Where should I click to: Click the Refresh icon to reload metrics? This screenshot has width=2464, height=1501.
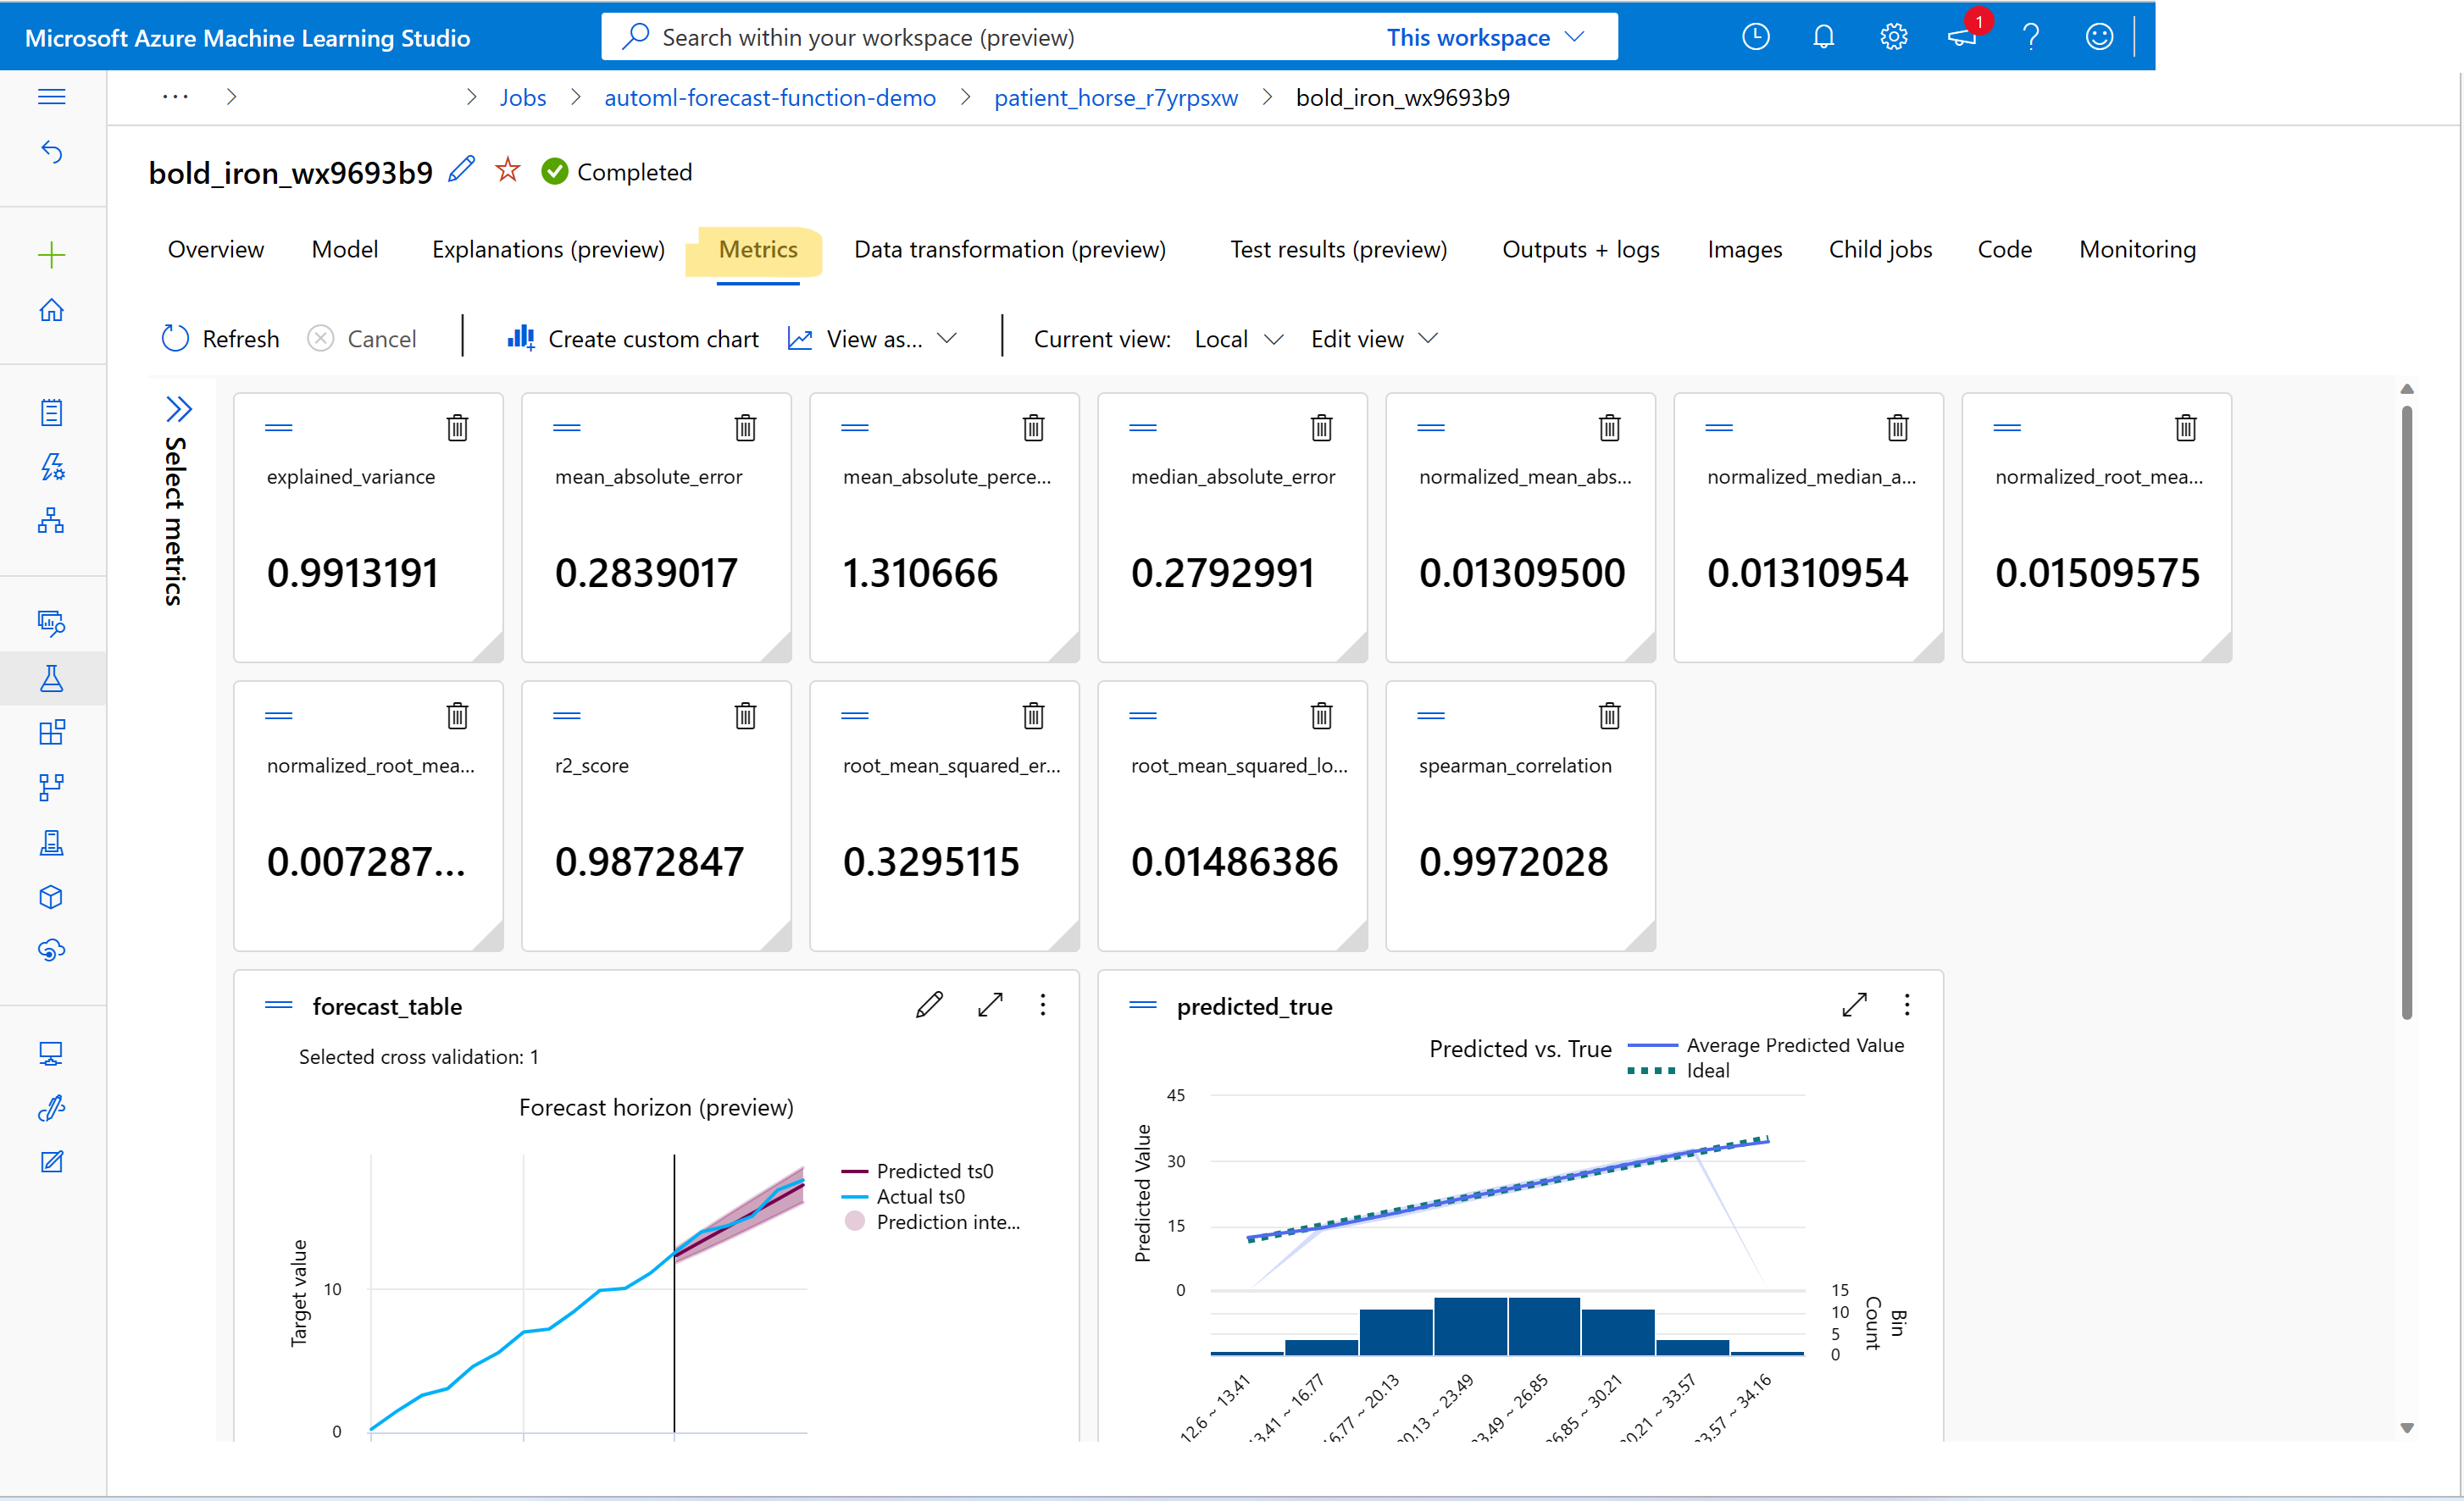tap(178, 338)
